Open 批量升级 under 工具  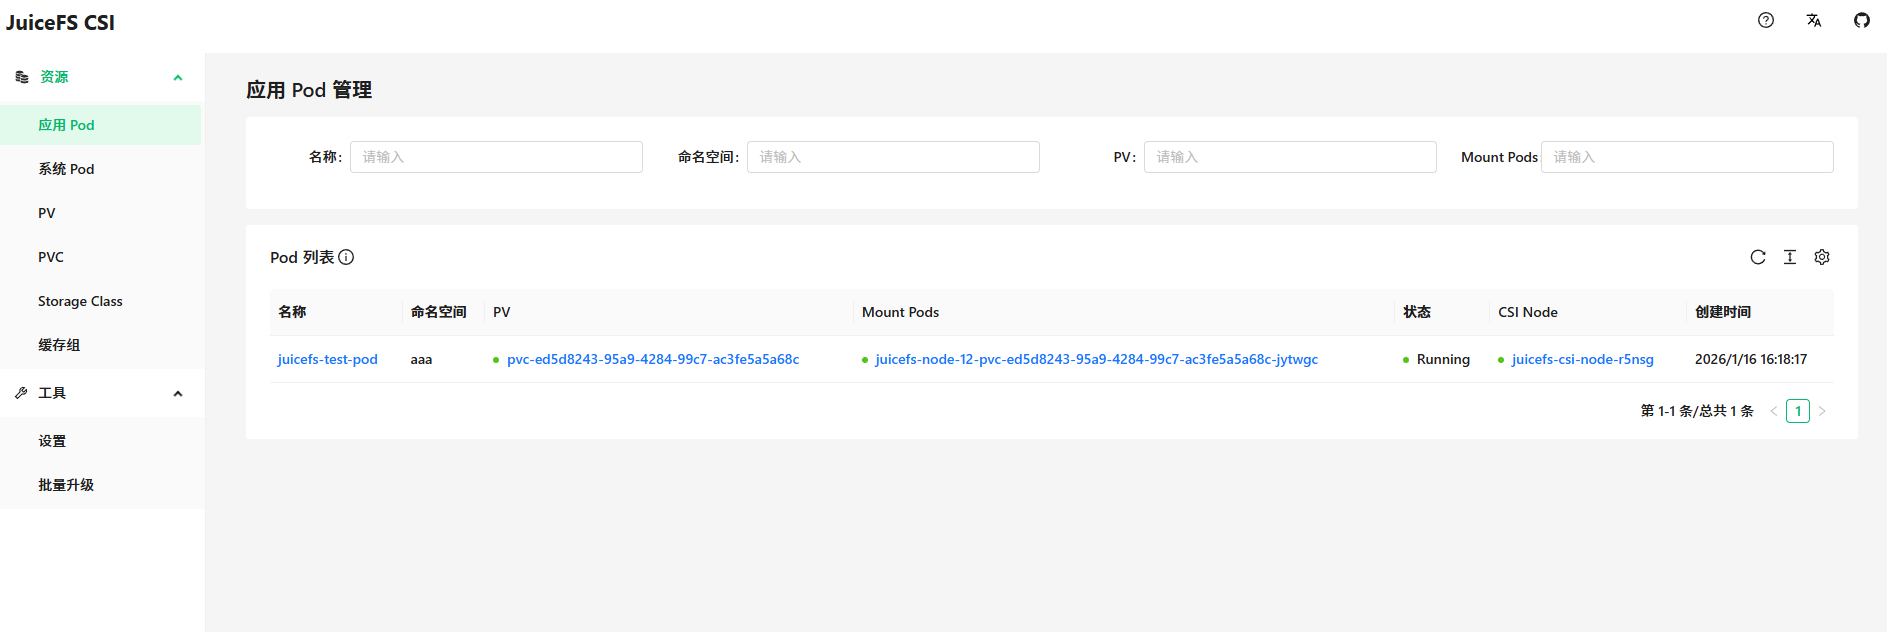click(x=100, y=485)
